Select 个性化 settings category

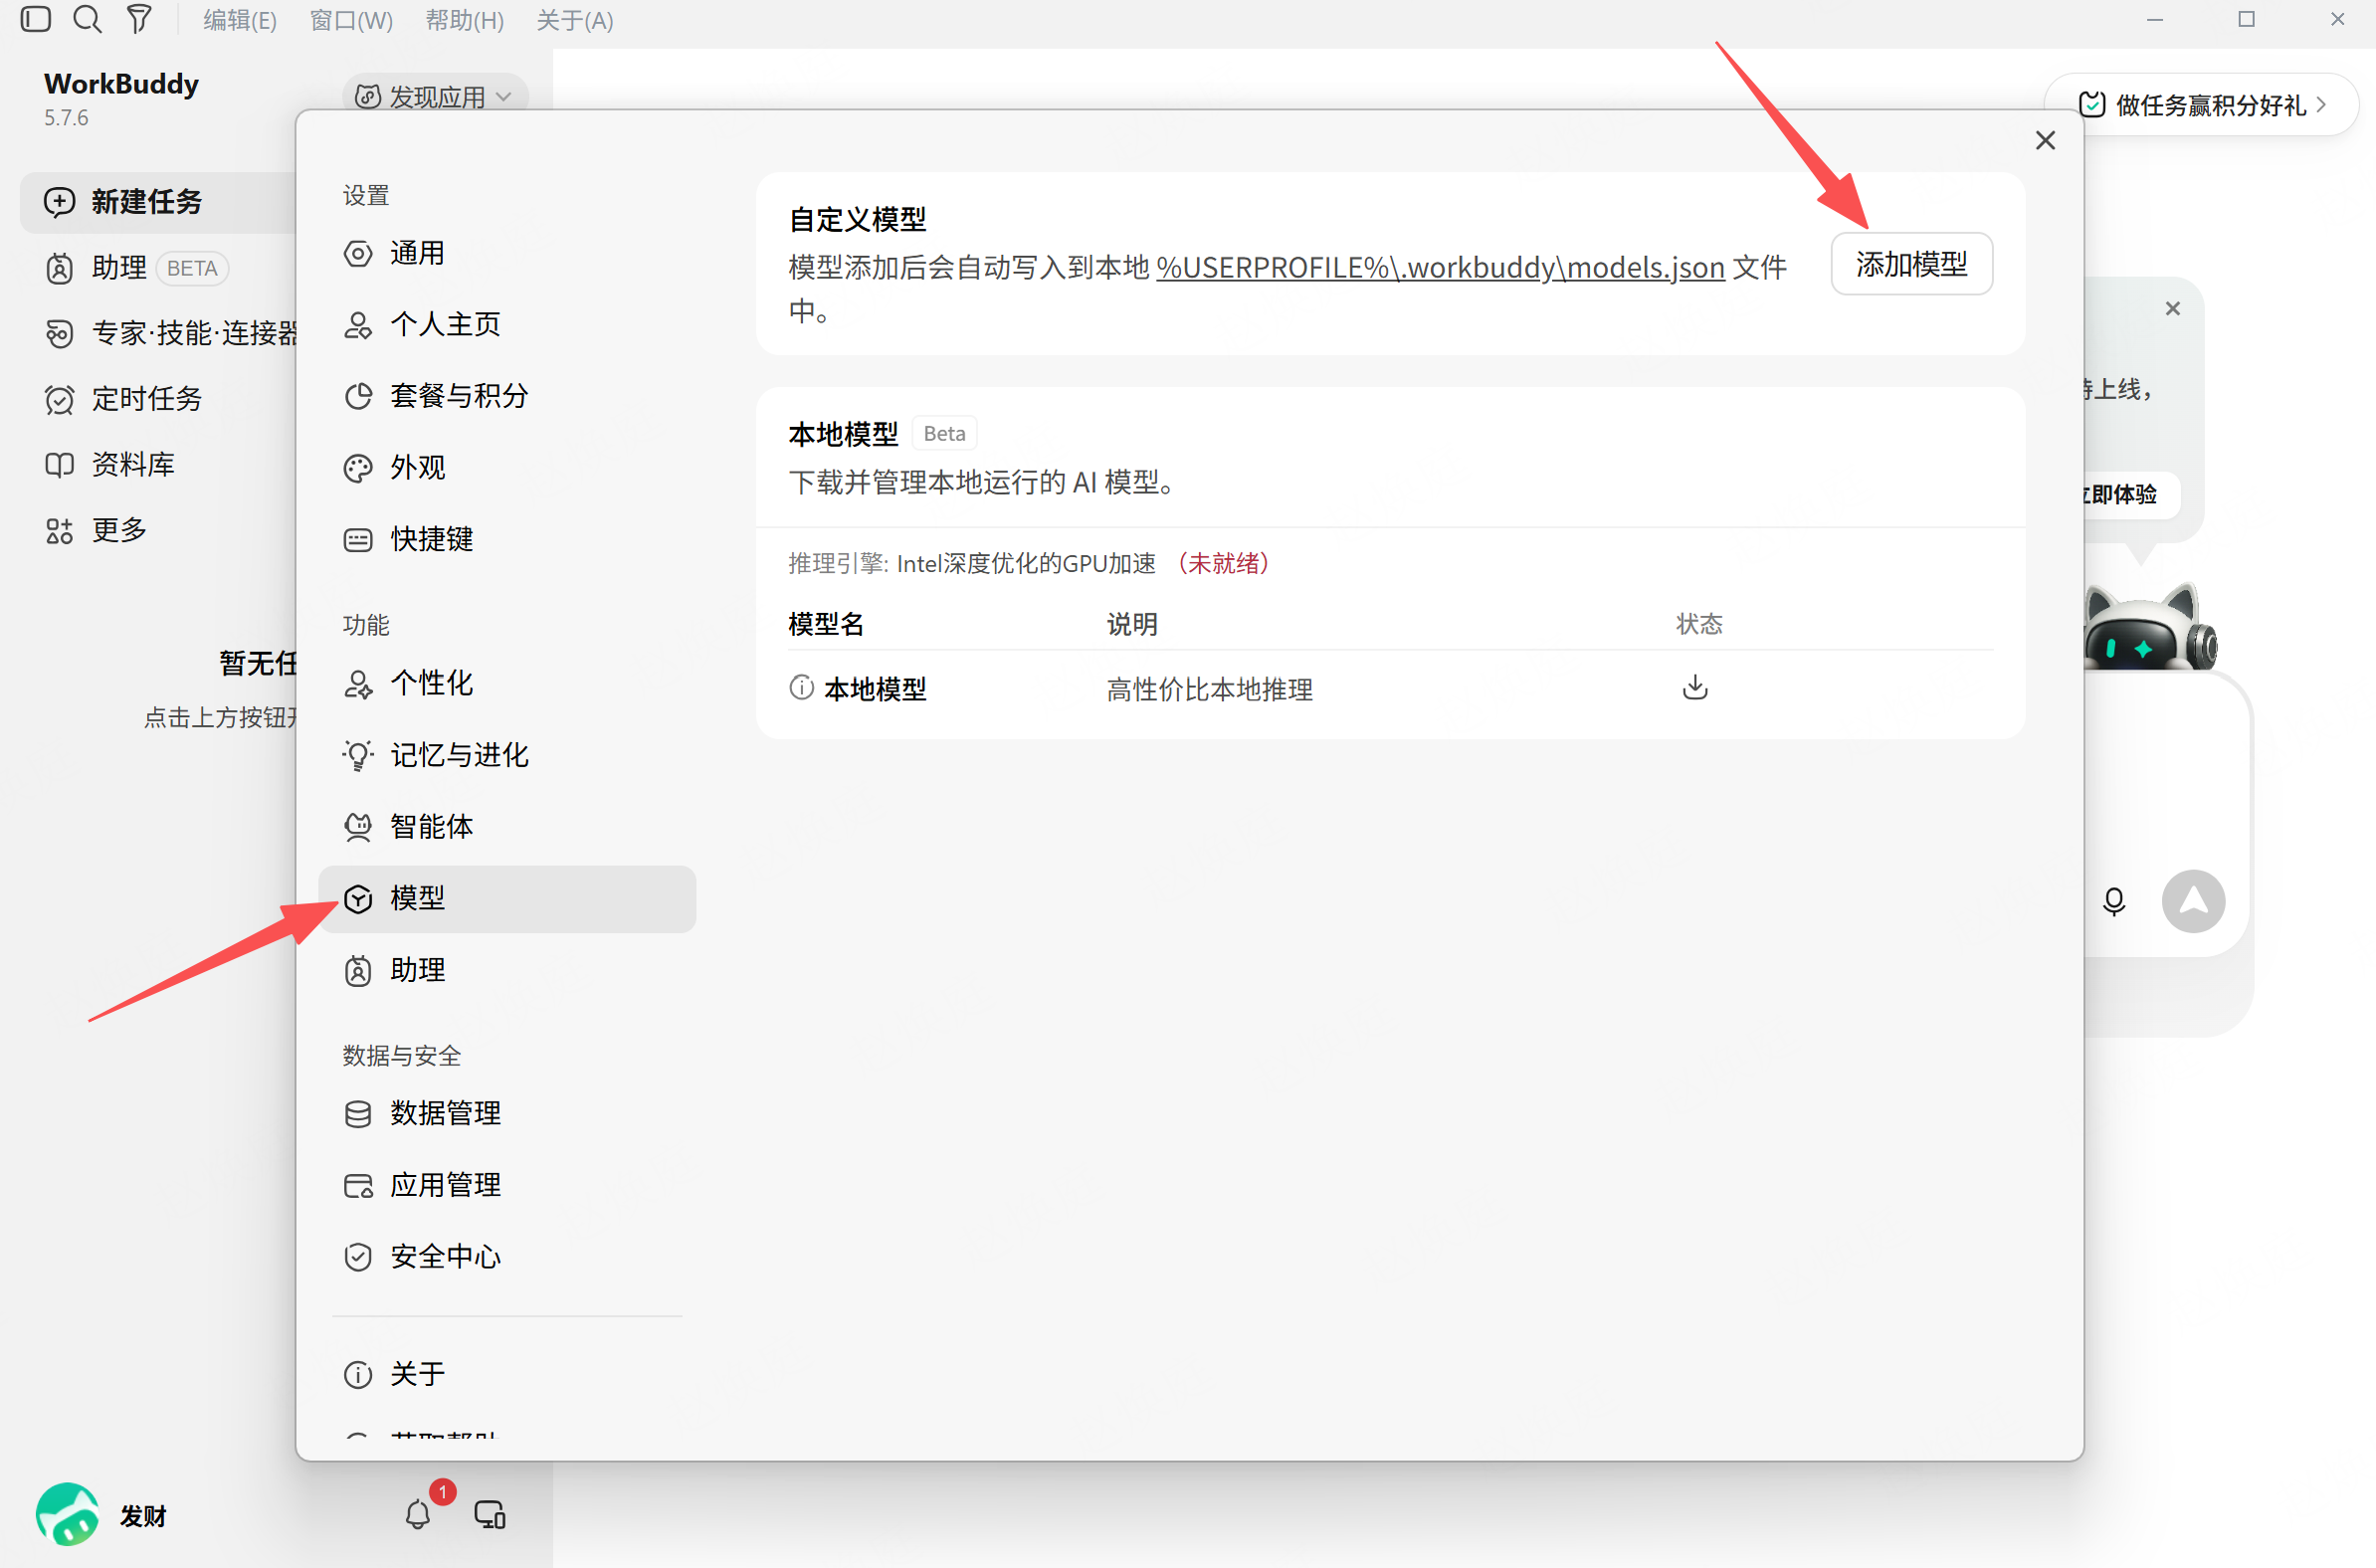pyautogui.click(x=507, y=684)
